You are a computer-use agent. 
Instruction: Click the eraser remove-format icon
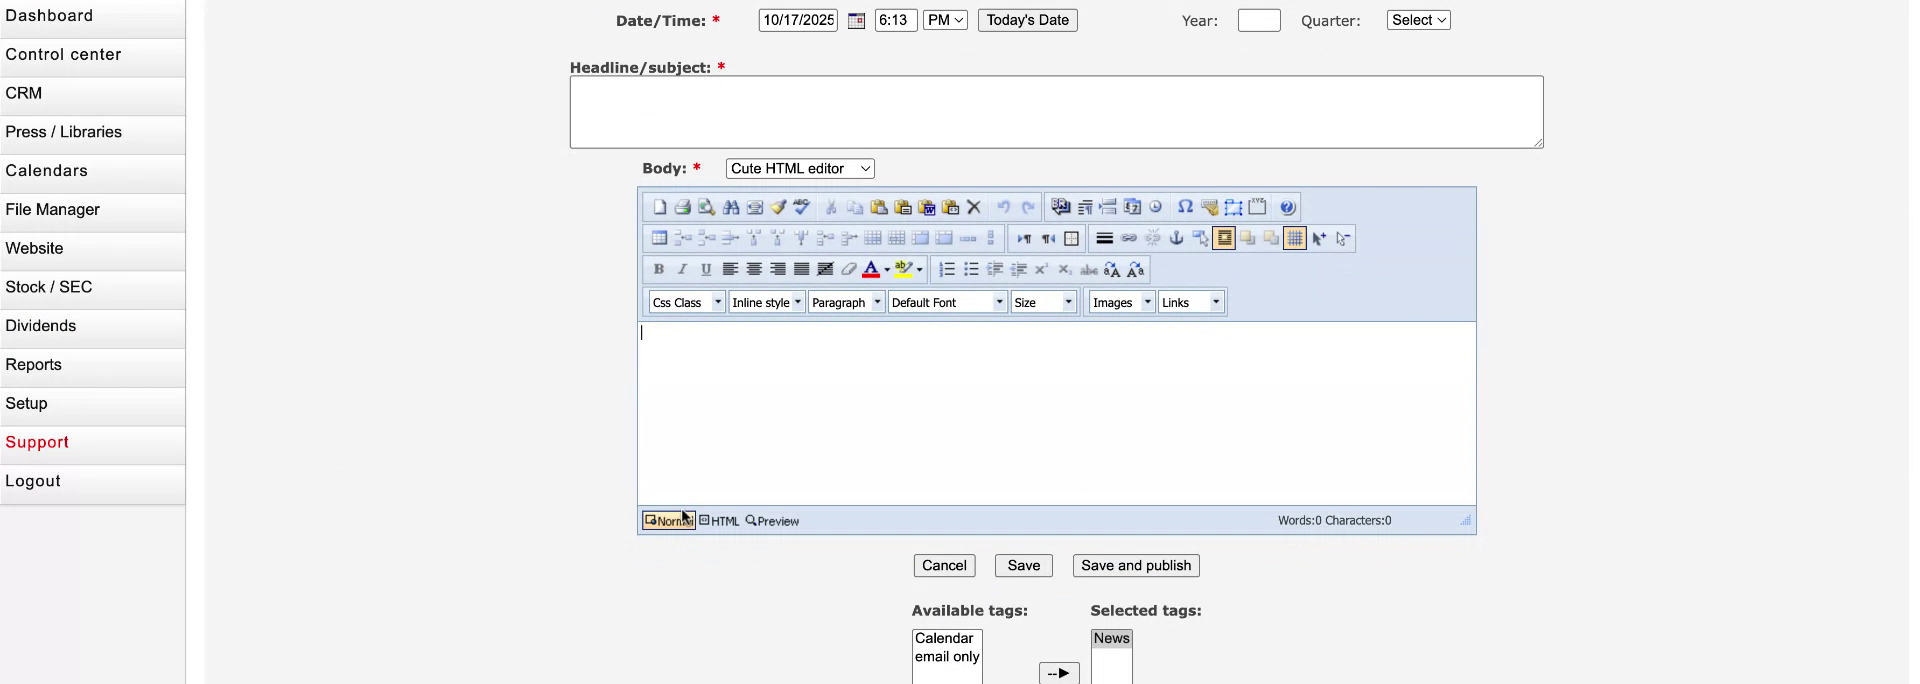(x=849, y=269)
